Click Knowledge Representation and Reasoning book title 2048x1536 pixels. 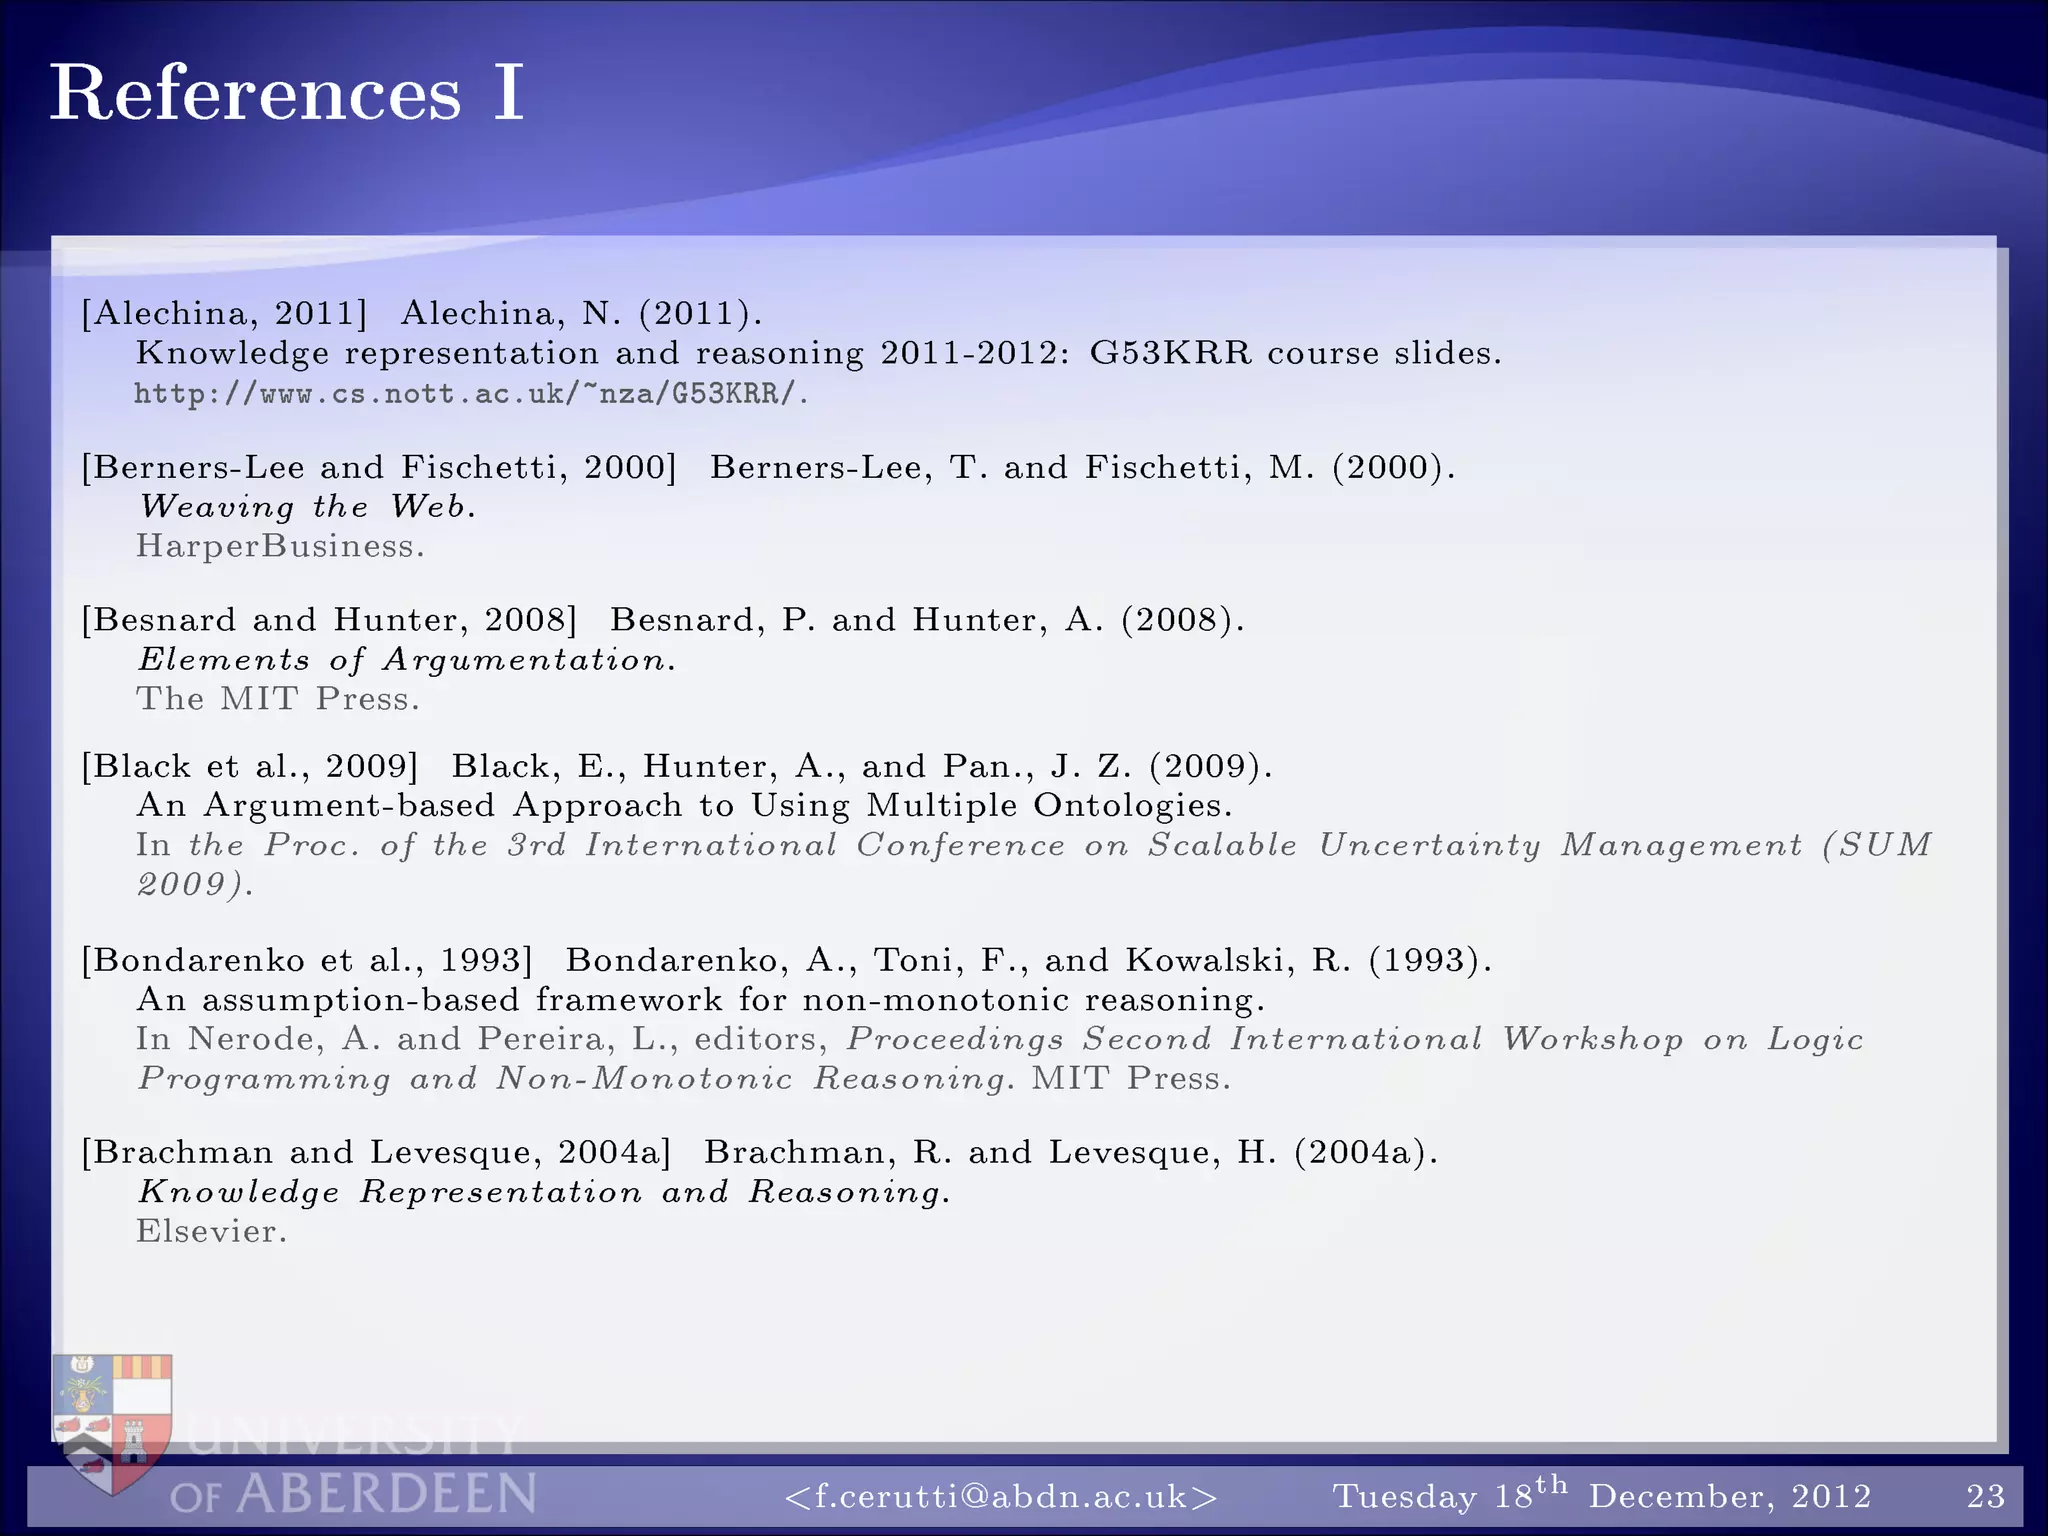click(x=544, y=1192)
